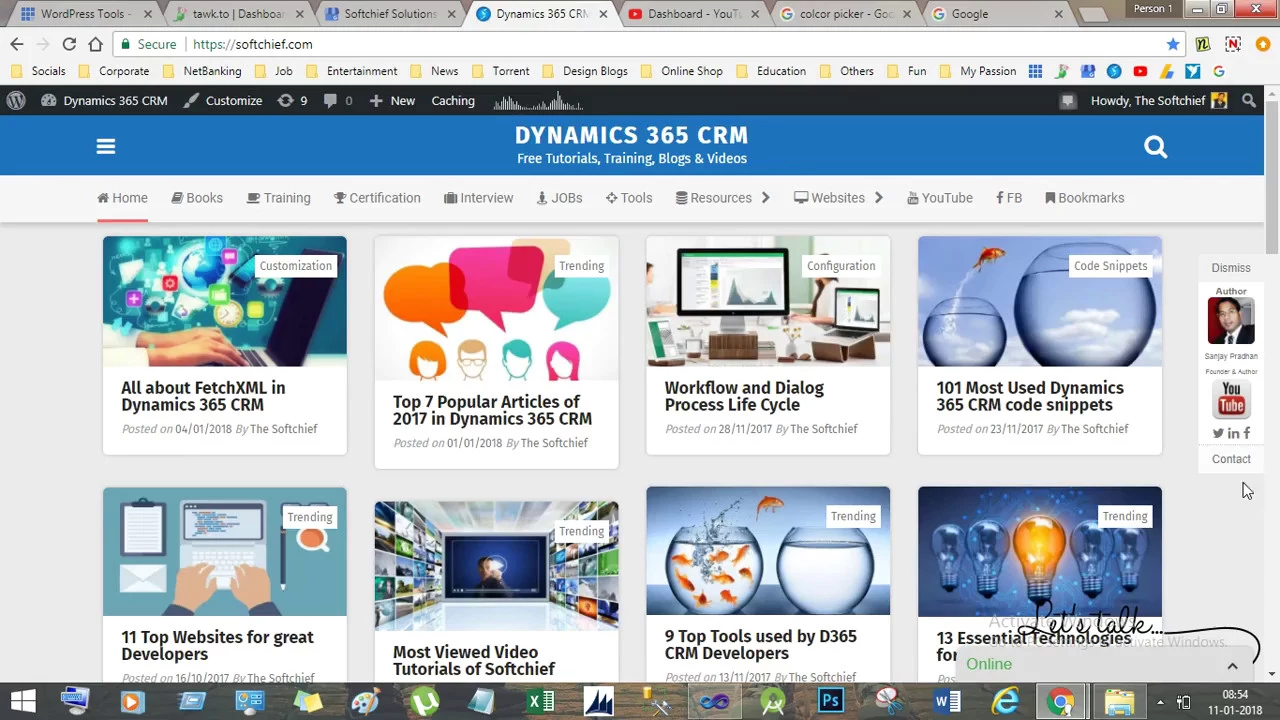Click the Configuration category tag
The image size is (1280, 720).
841,266
